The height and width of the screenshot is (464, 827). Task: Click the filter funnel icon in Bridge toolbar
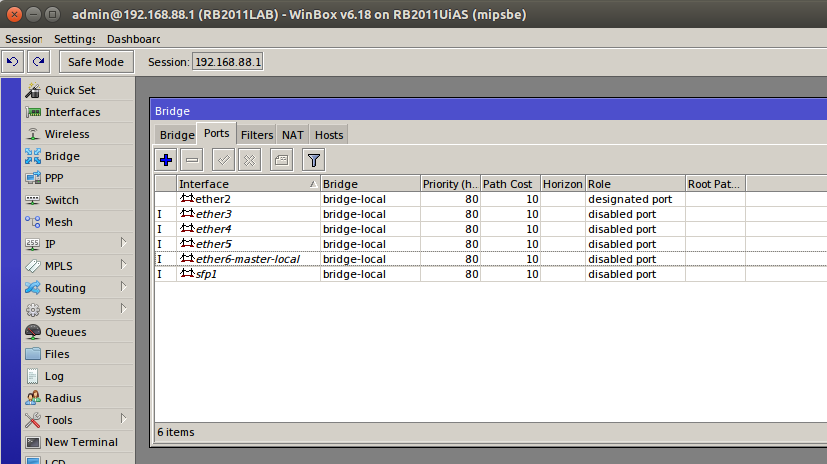(x=313, y=160)
